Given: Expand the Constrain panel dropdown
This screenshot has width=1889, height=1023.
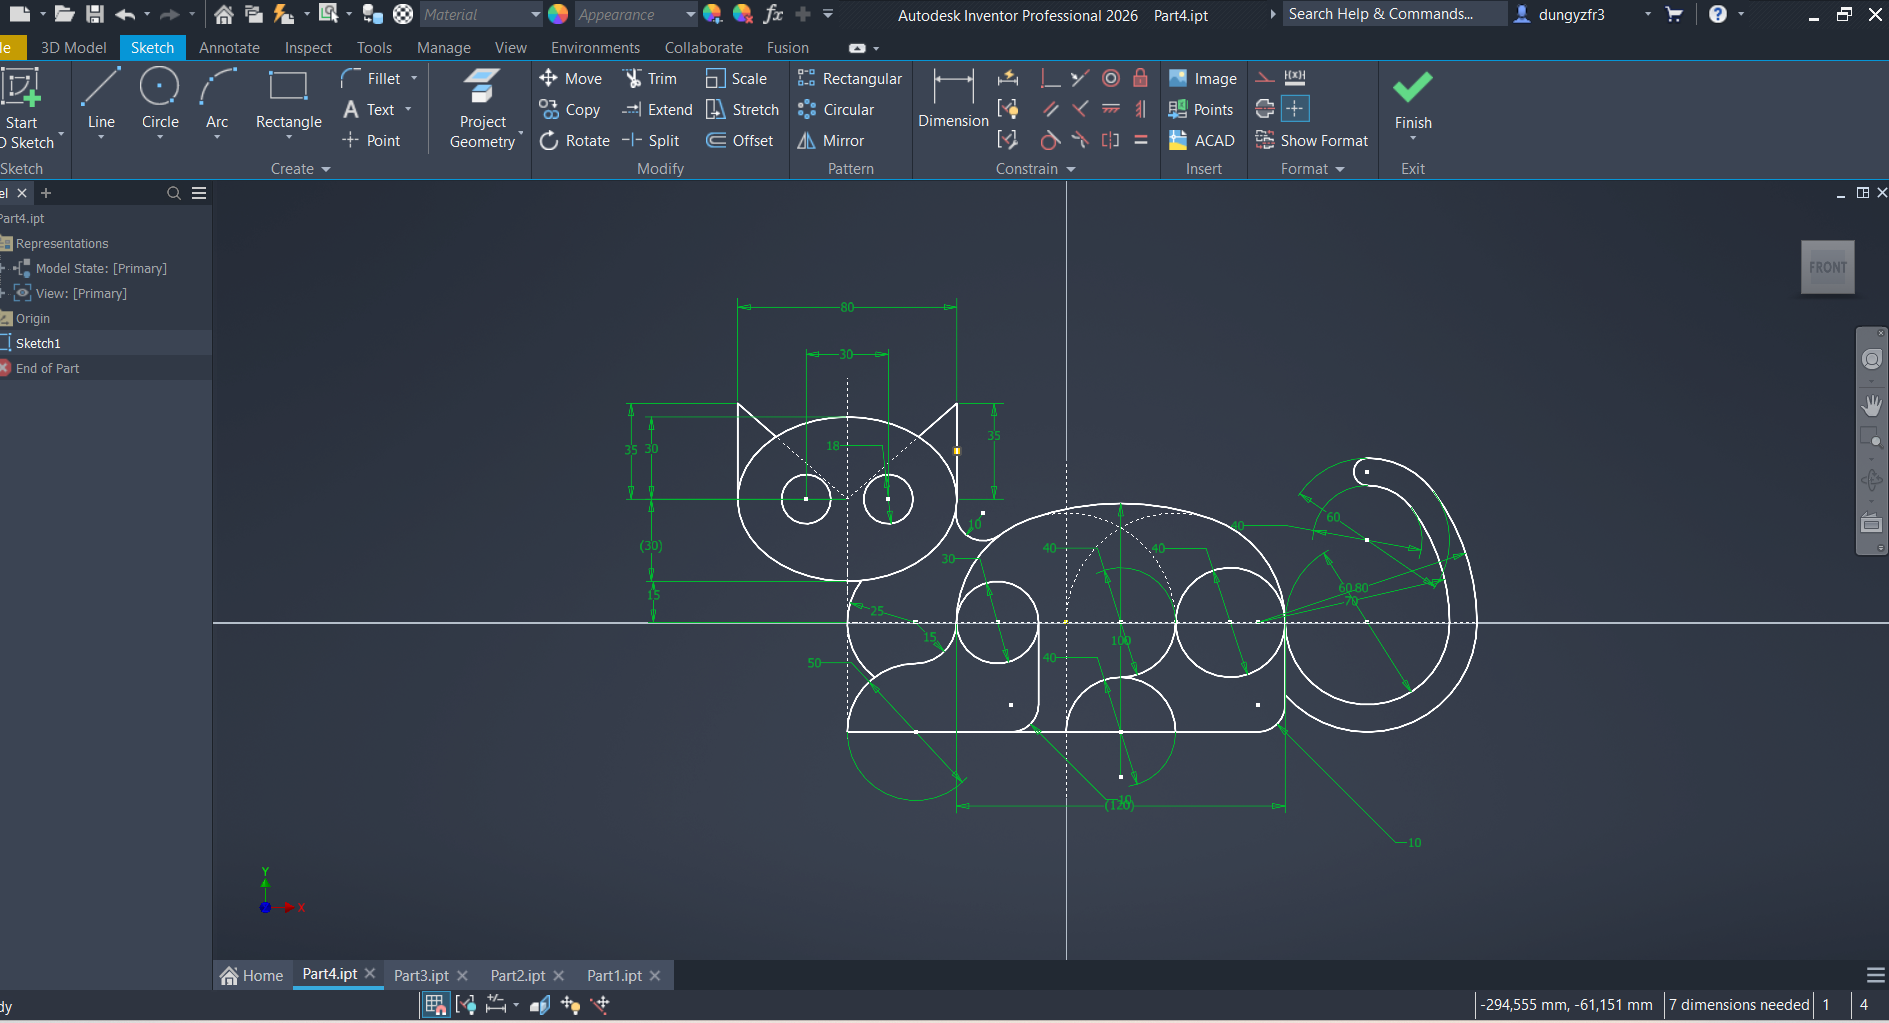Looking at the screenshot, I should tap(1071, 169).
